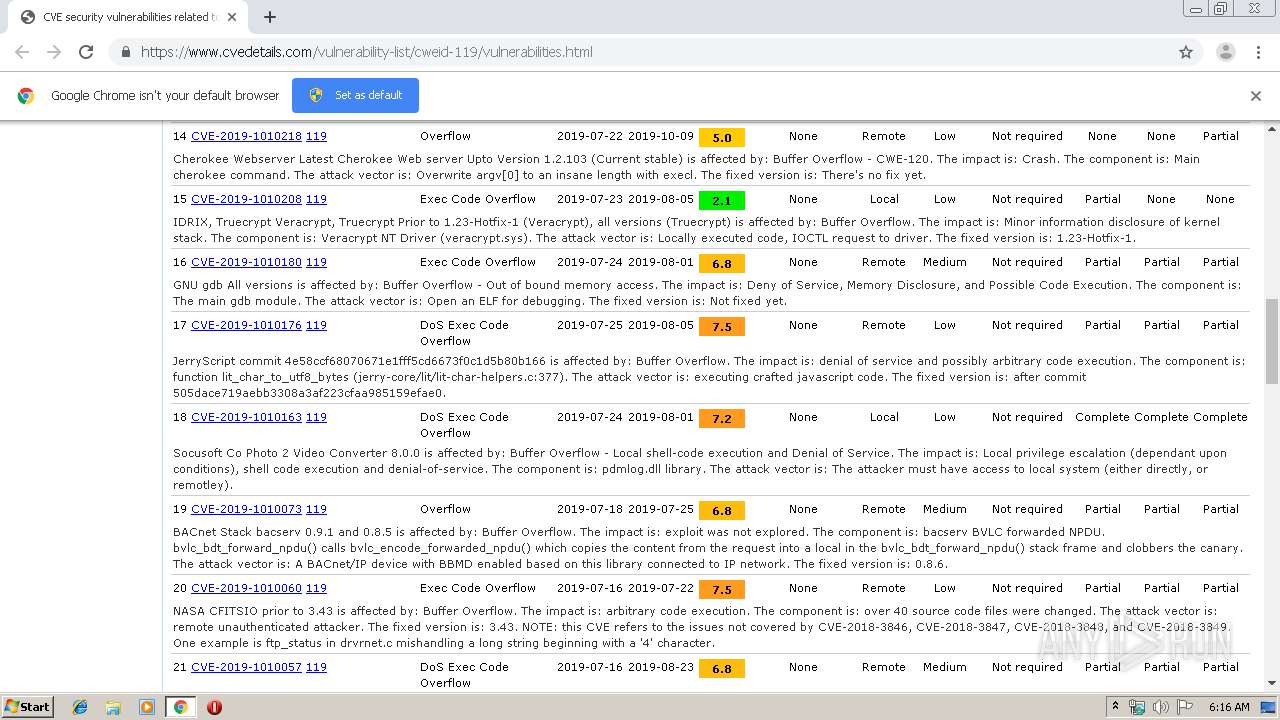Select the 7.5 score cell for CVE-2019-1010176

point(721,326)
